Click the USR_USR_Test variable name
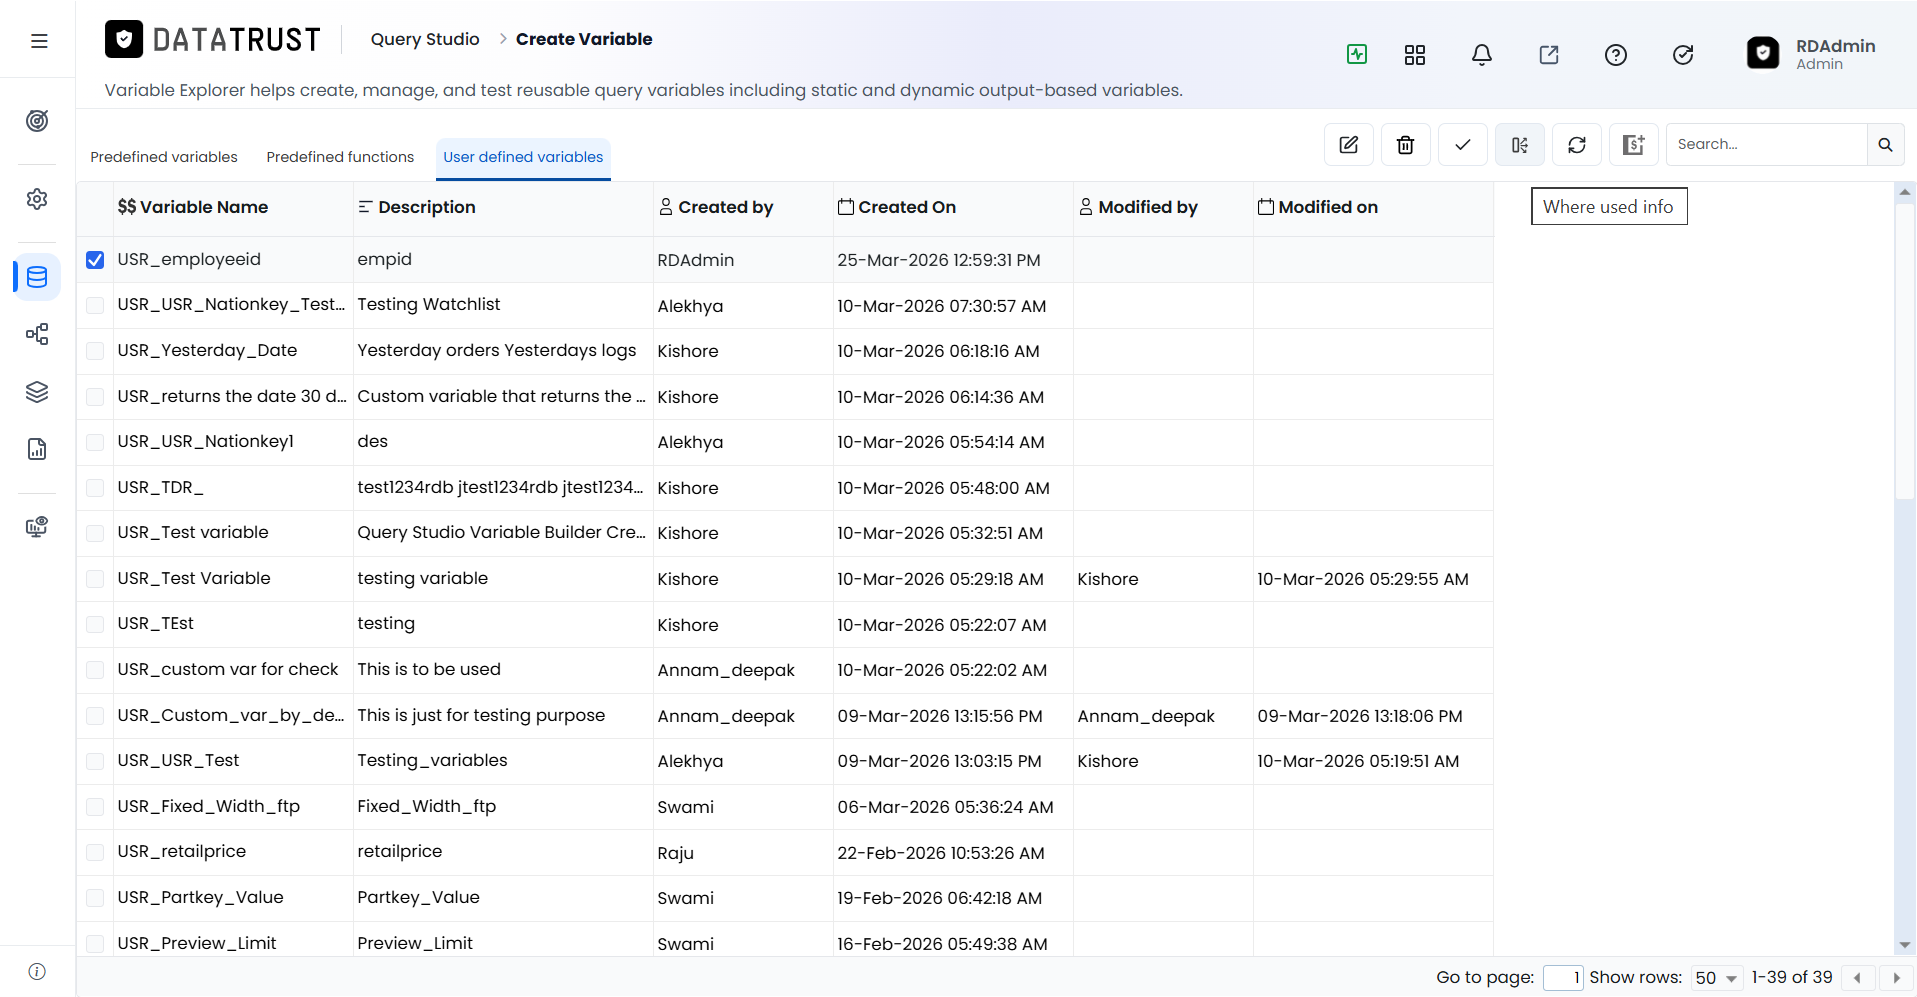1917x997 pixels. [178, 760]
